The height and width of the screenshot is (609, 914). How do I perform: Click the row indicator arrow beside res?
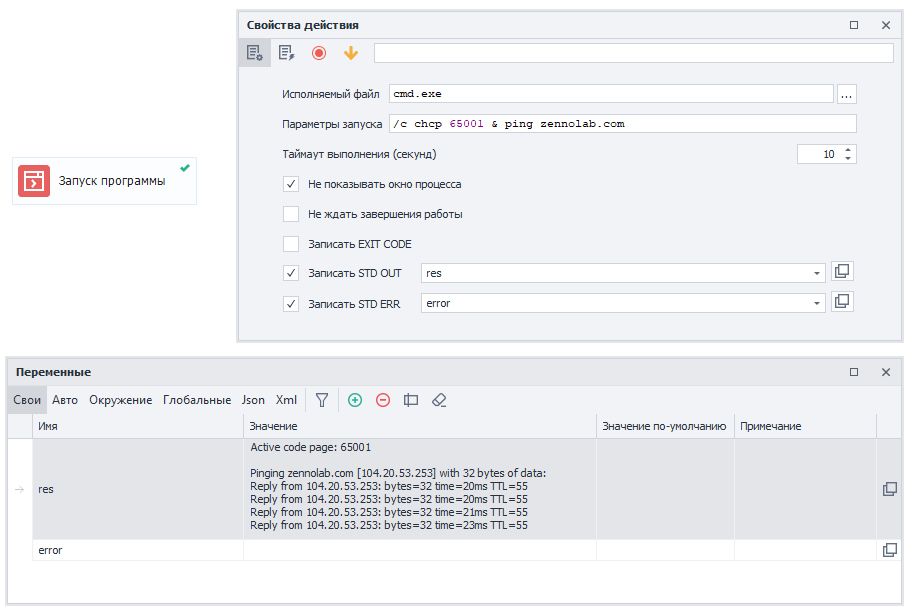(20, 489)
